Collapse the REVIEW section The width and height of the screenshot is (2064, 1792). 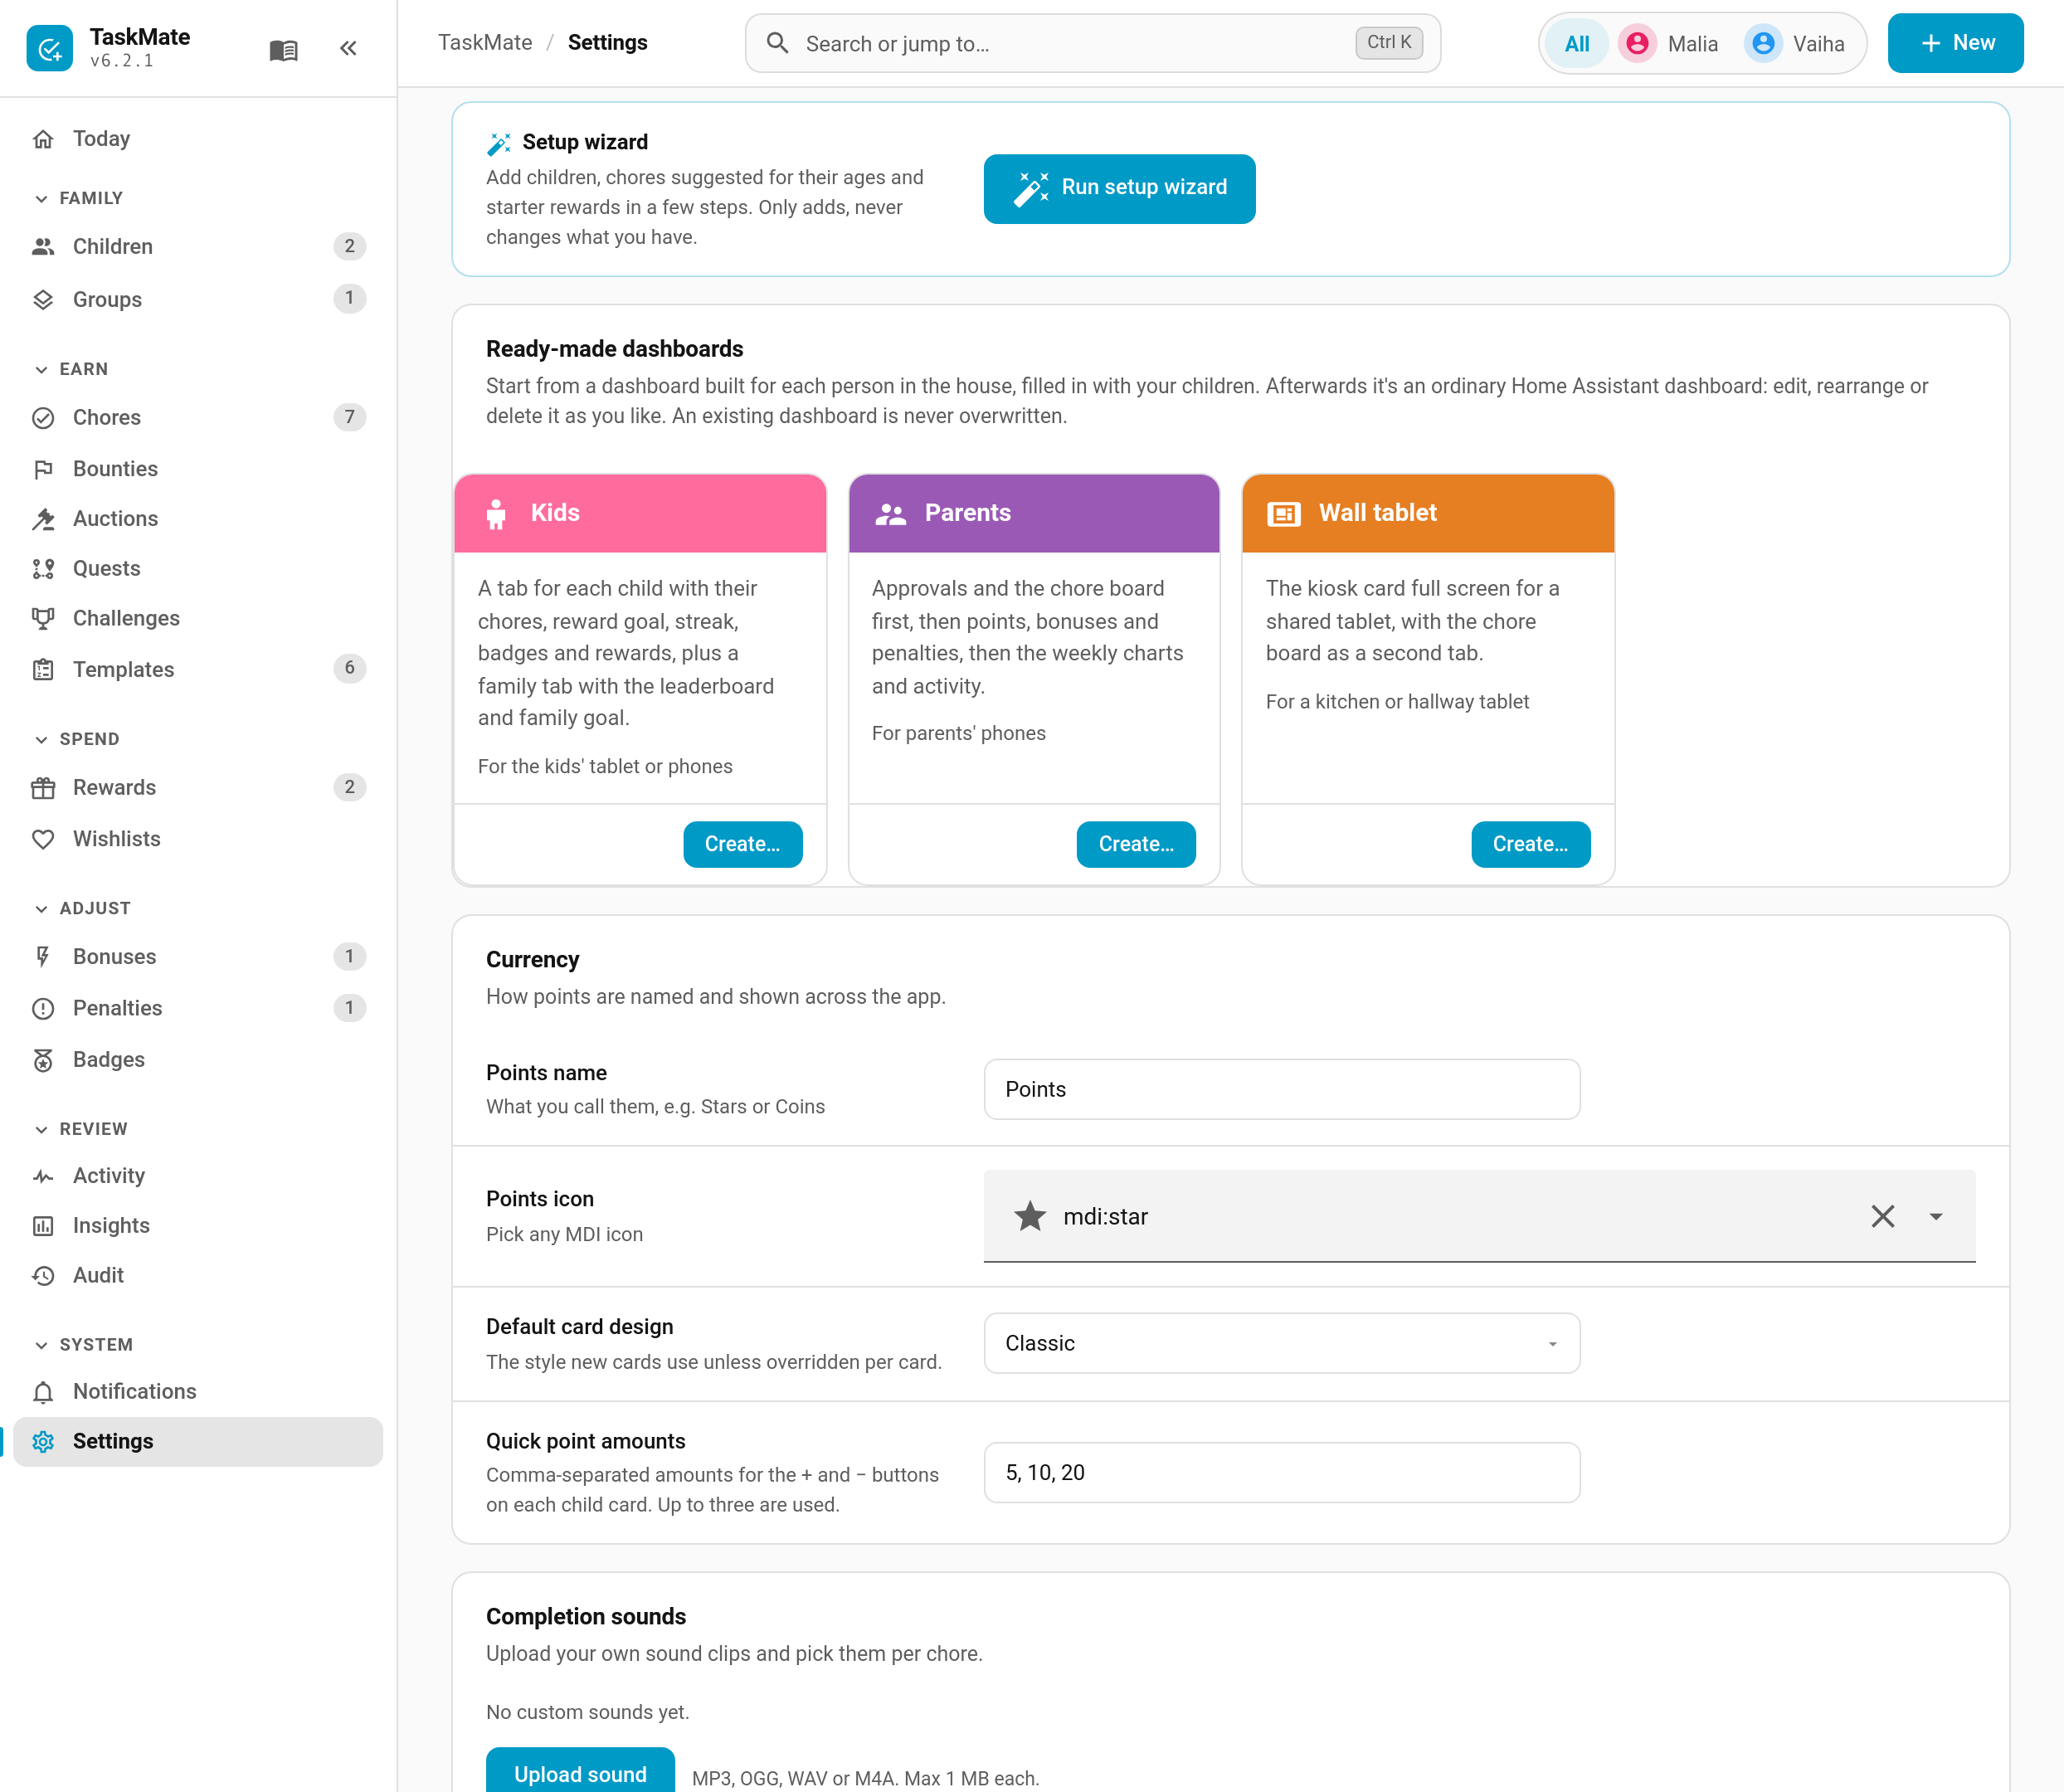point(80,1129)
